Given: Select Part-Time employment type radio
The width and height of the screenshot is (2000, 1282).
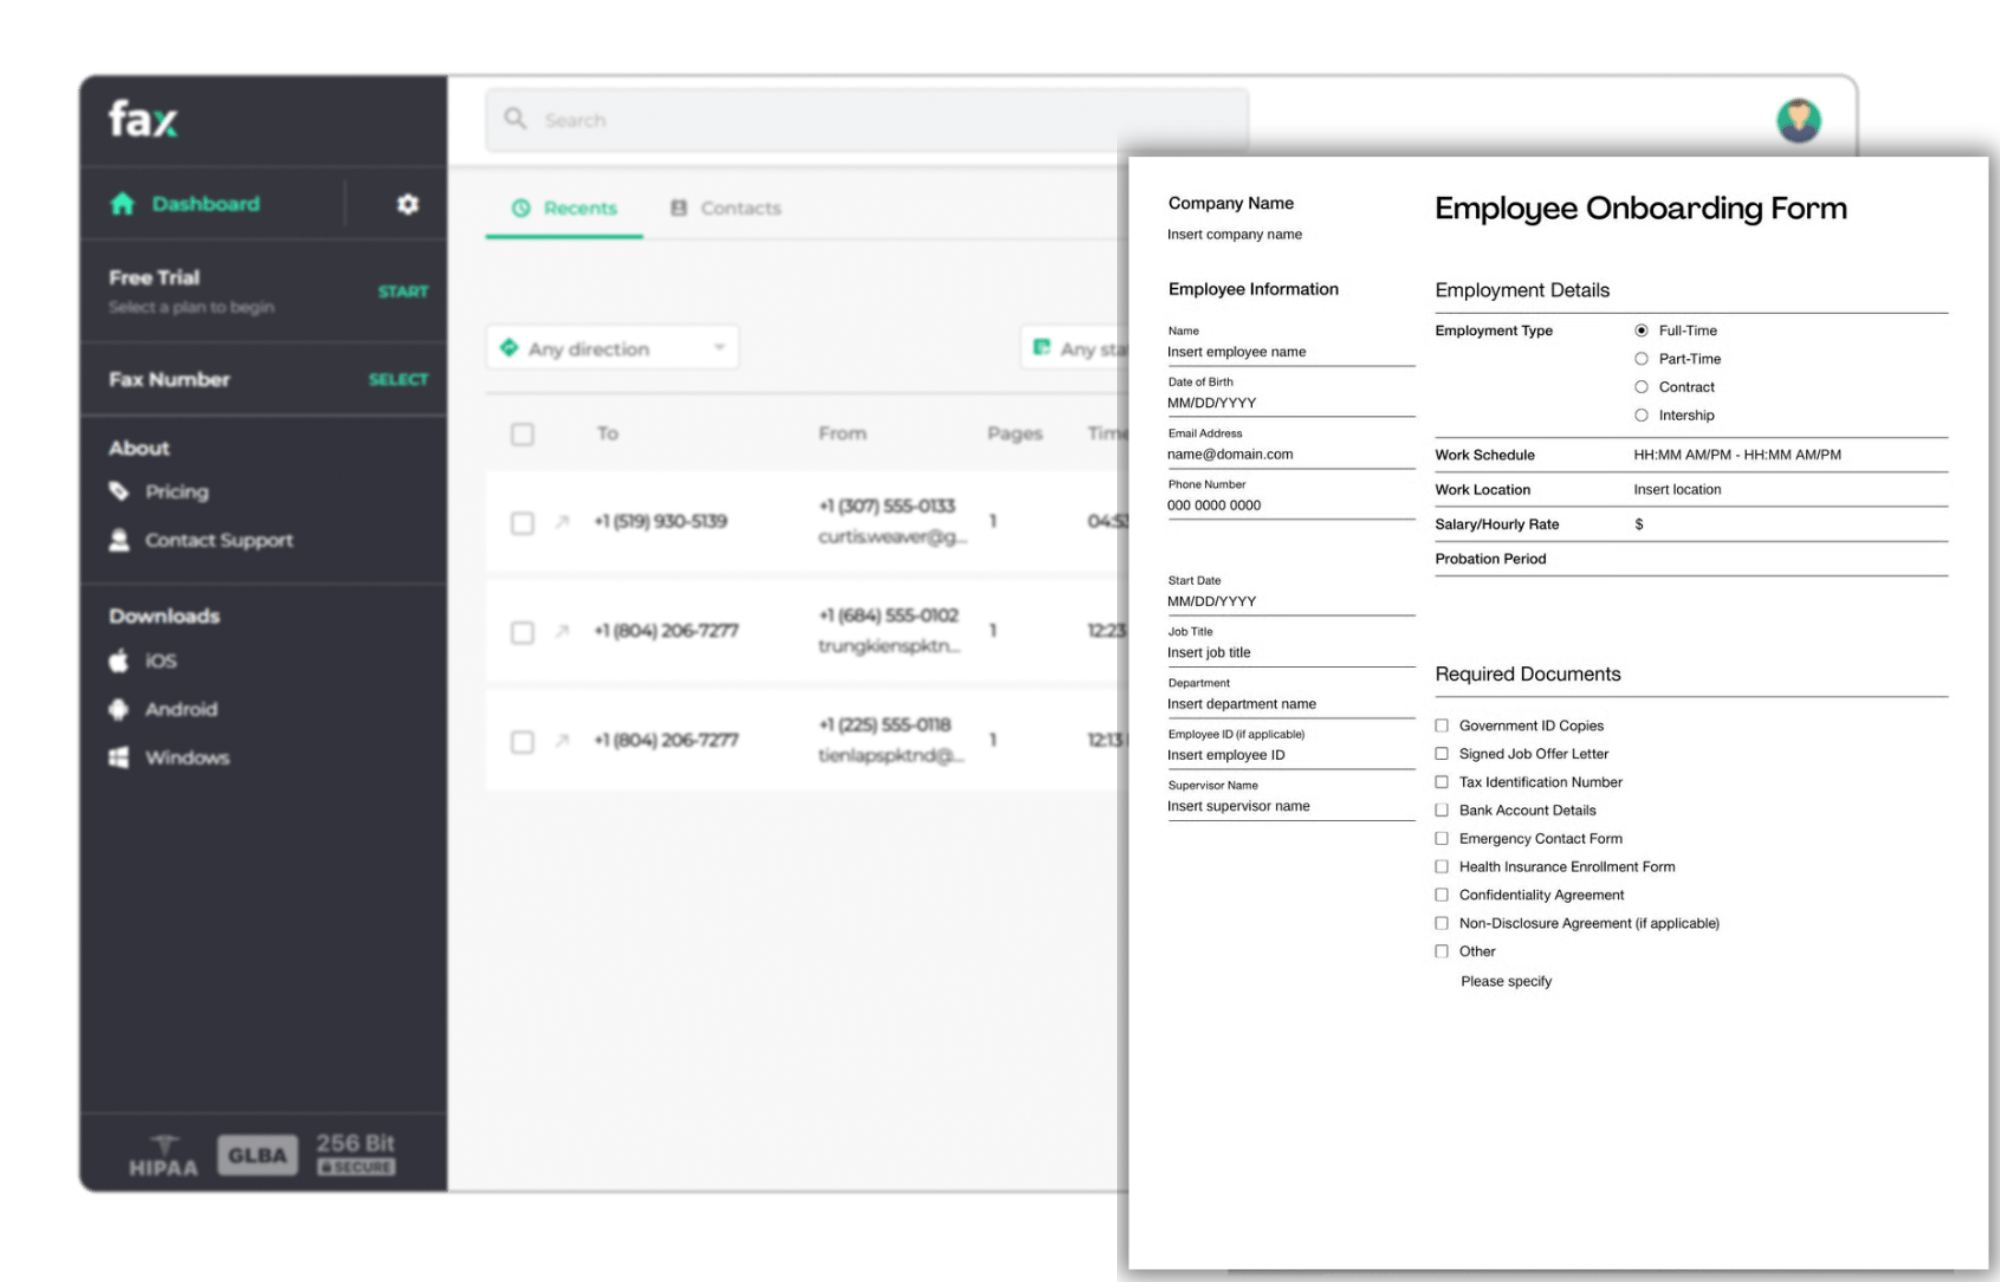Looking at the screenshot, I should (1641, 358).
